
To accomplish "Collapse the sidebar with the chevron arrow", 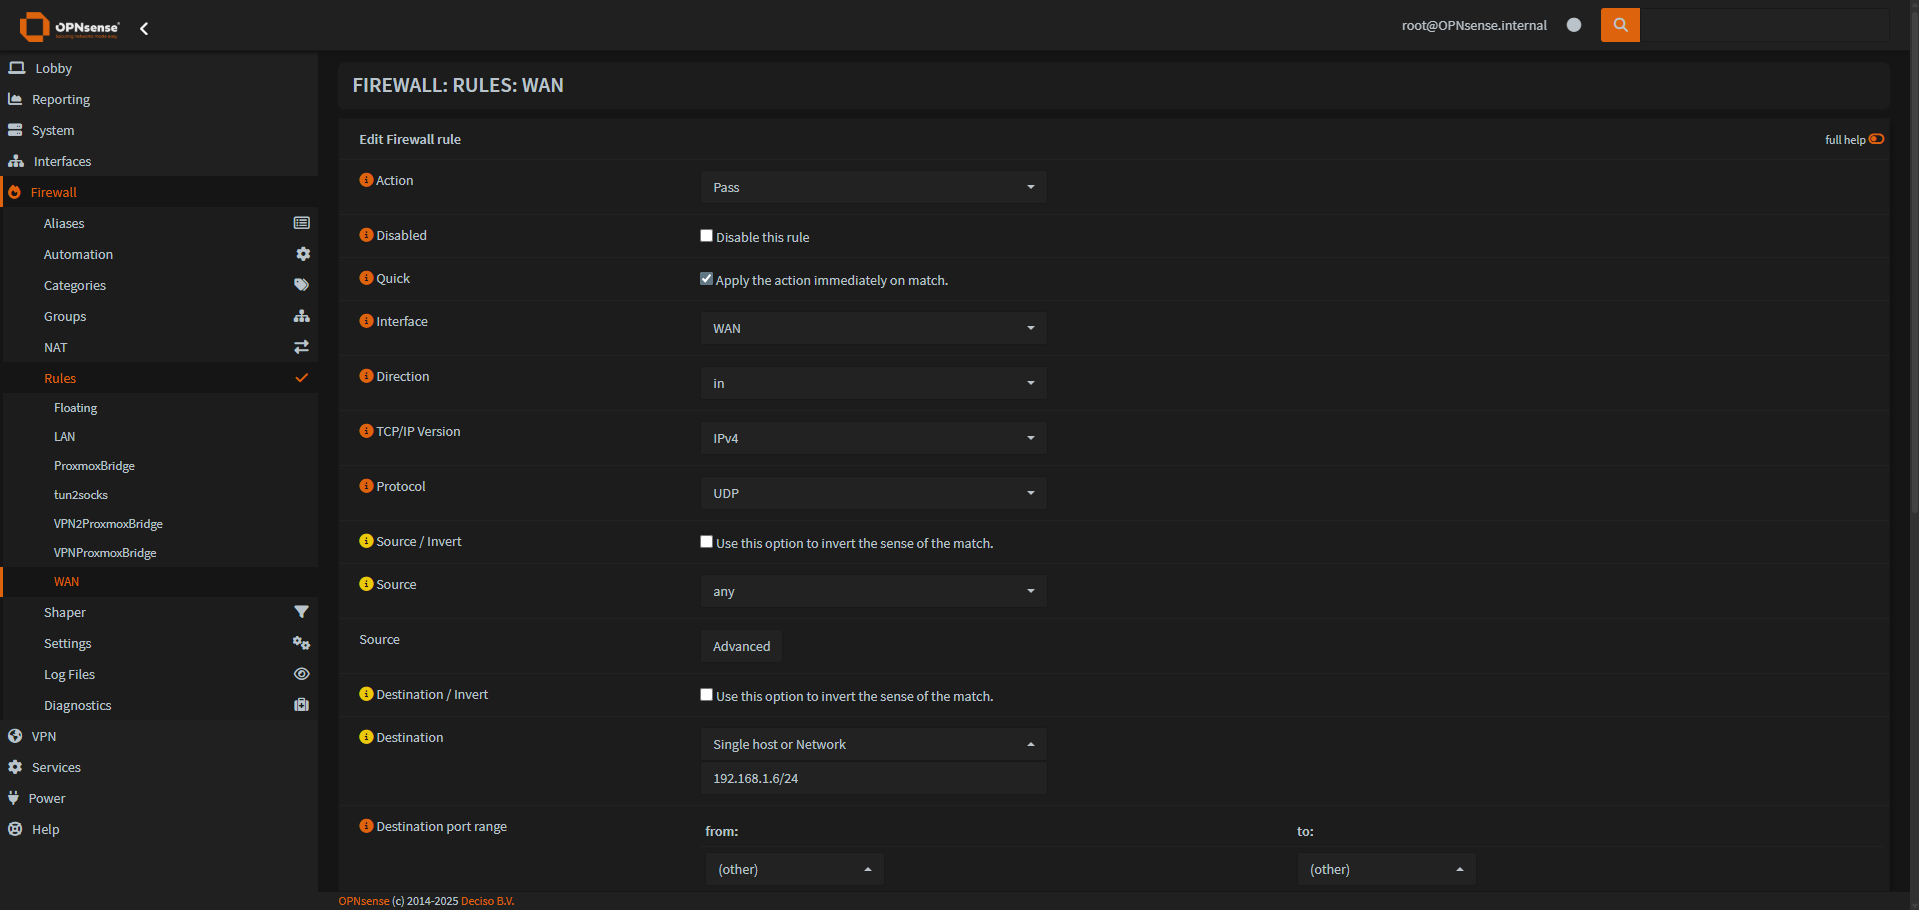I will 144,29.
